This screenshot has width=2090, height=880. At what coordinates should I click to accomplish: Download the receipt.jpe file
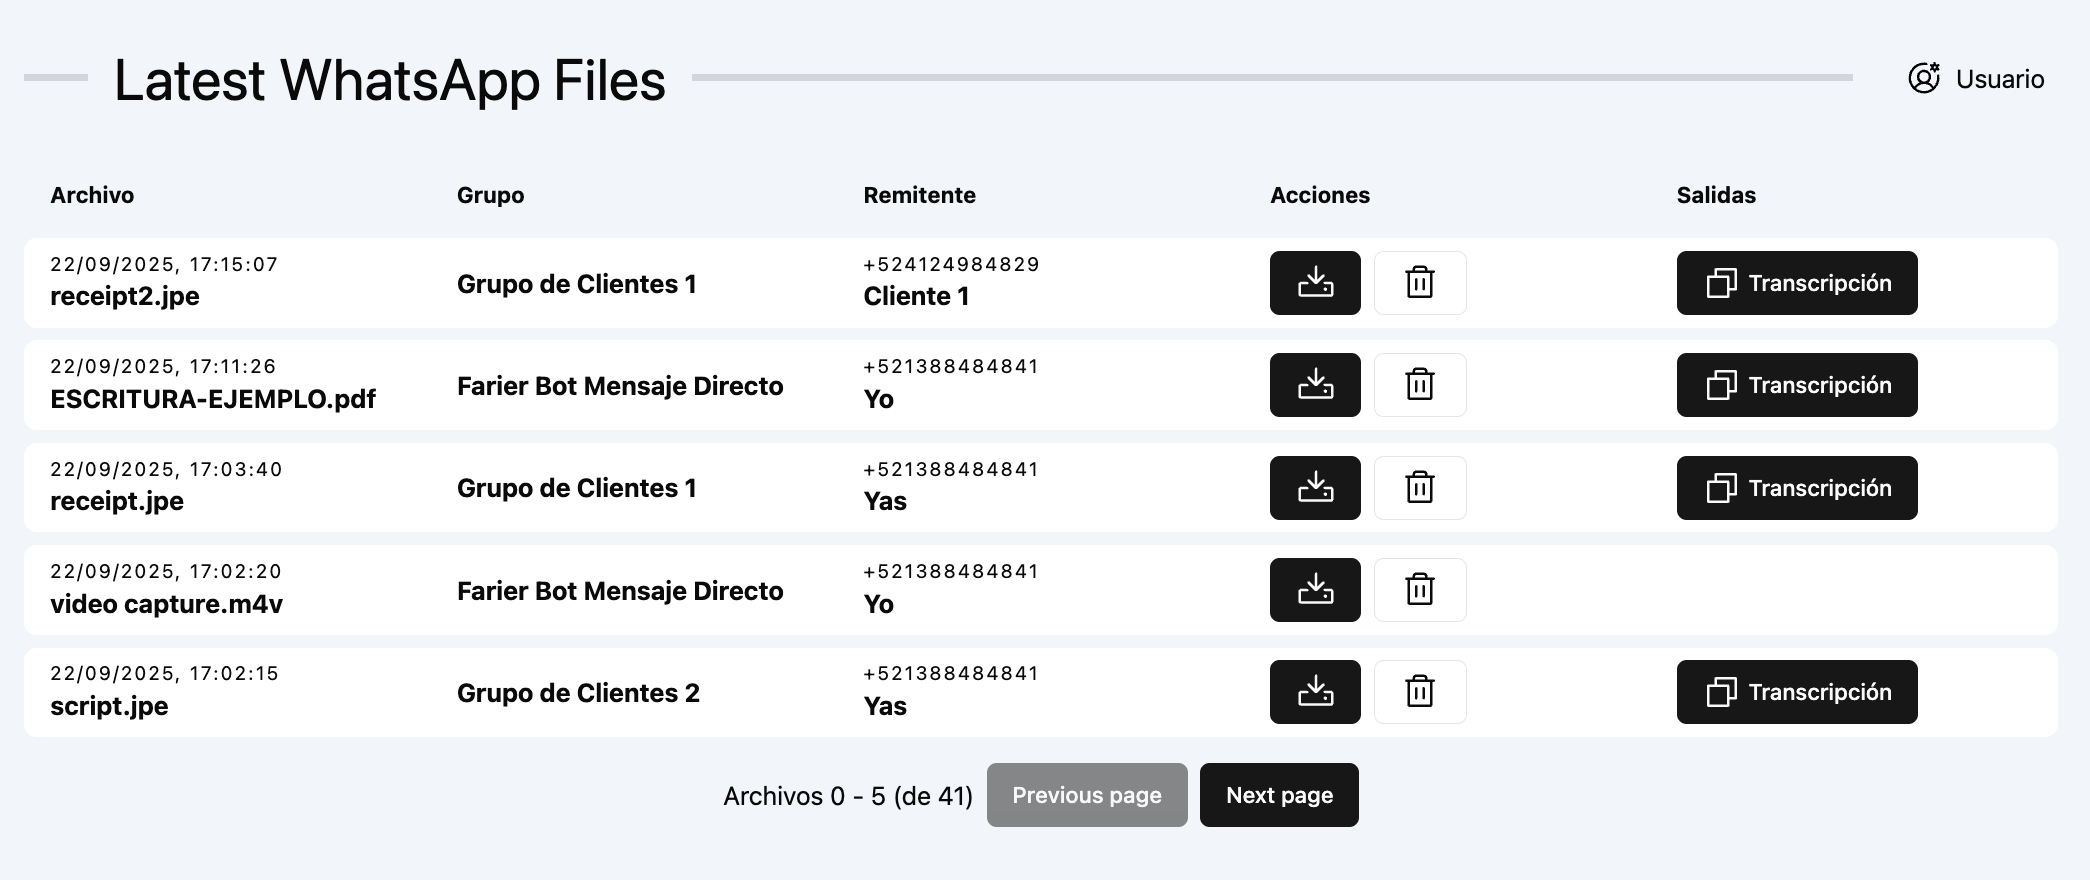(x=1314, y=488)
